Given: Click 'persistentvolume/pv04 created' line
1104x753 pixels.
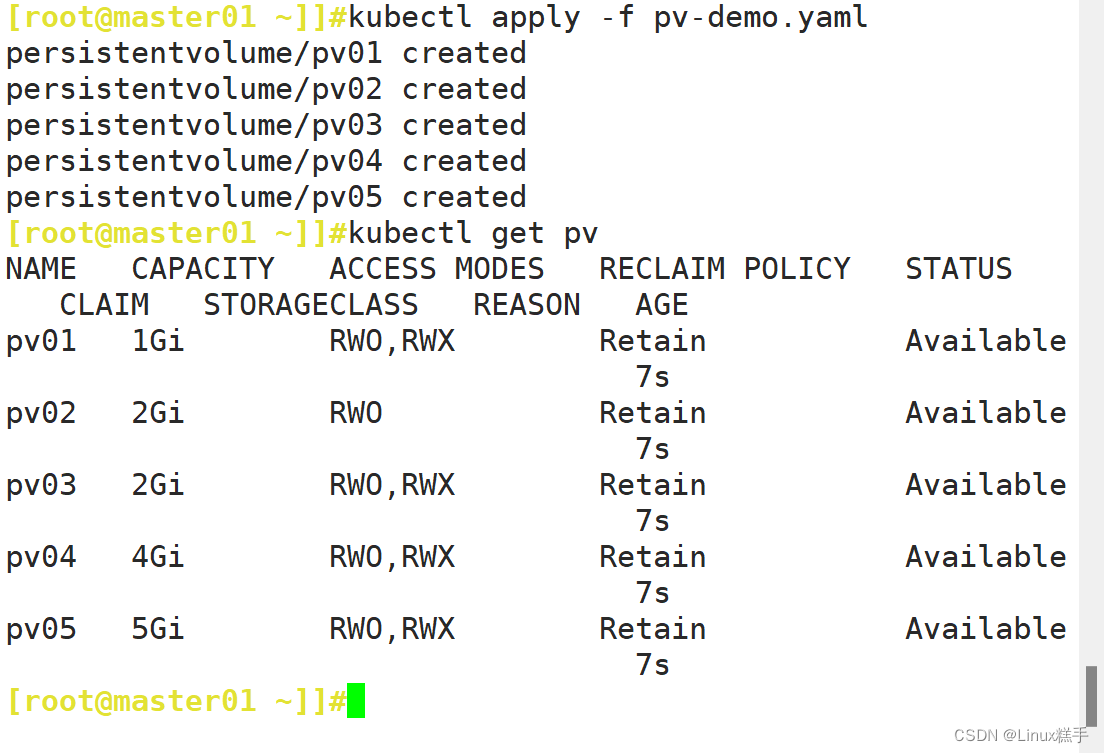Looking at the screenshot, I should [x=266, y=161].
